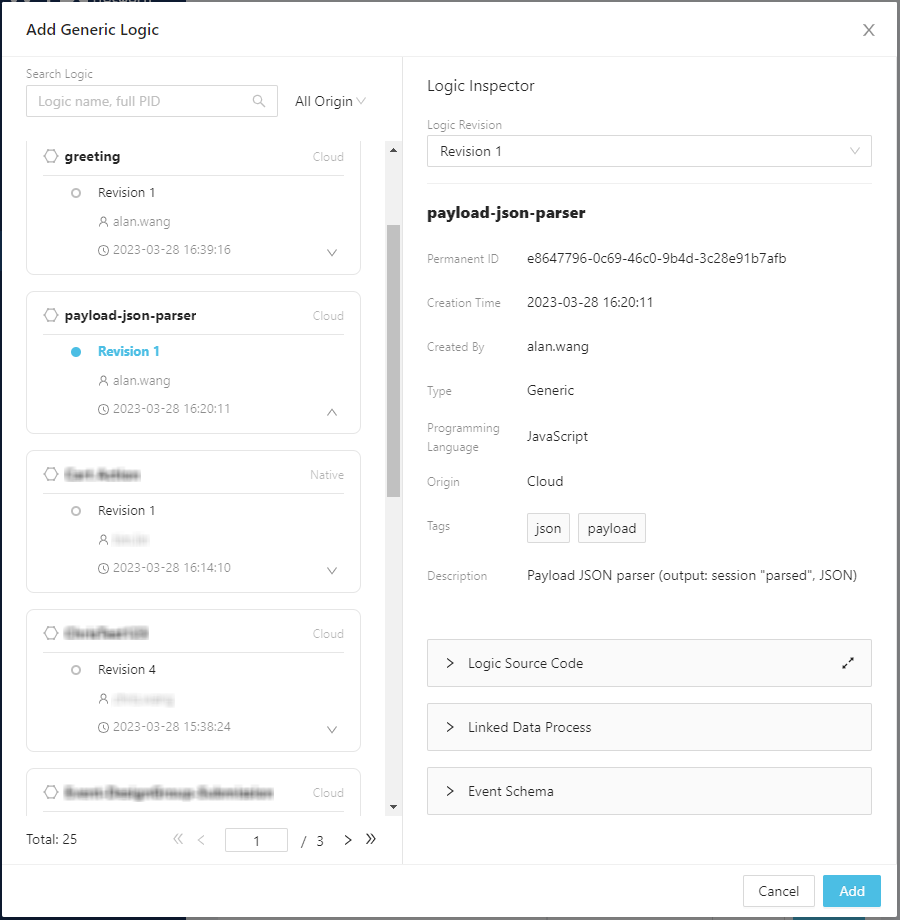The width and height of the screenshot is (900, 920).
Task: Open the All Origin filter dropdown
Action: point(330,101)
